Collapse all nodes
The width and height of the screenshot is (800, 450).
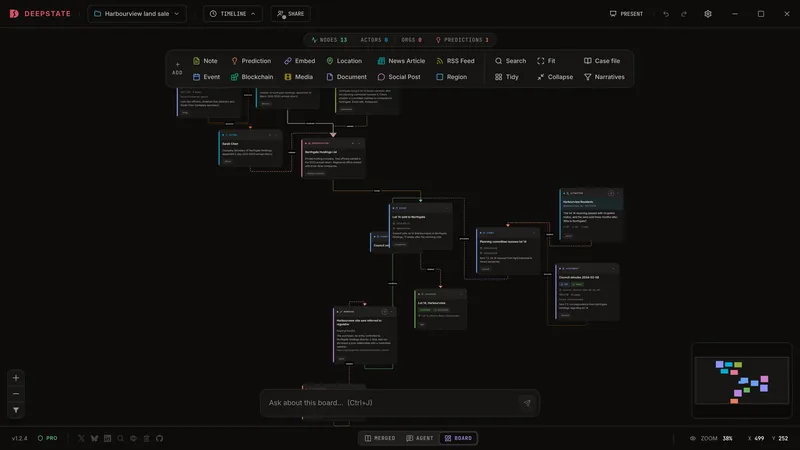click(555, 77)
